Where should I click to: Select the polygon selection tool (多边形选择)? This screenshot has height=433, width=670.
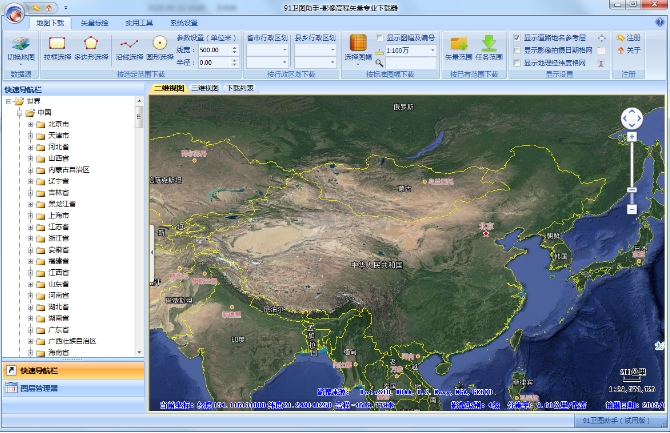click(x=91, y=43)
